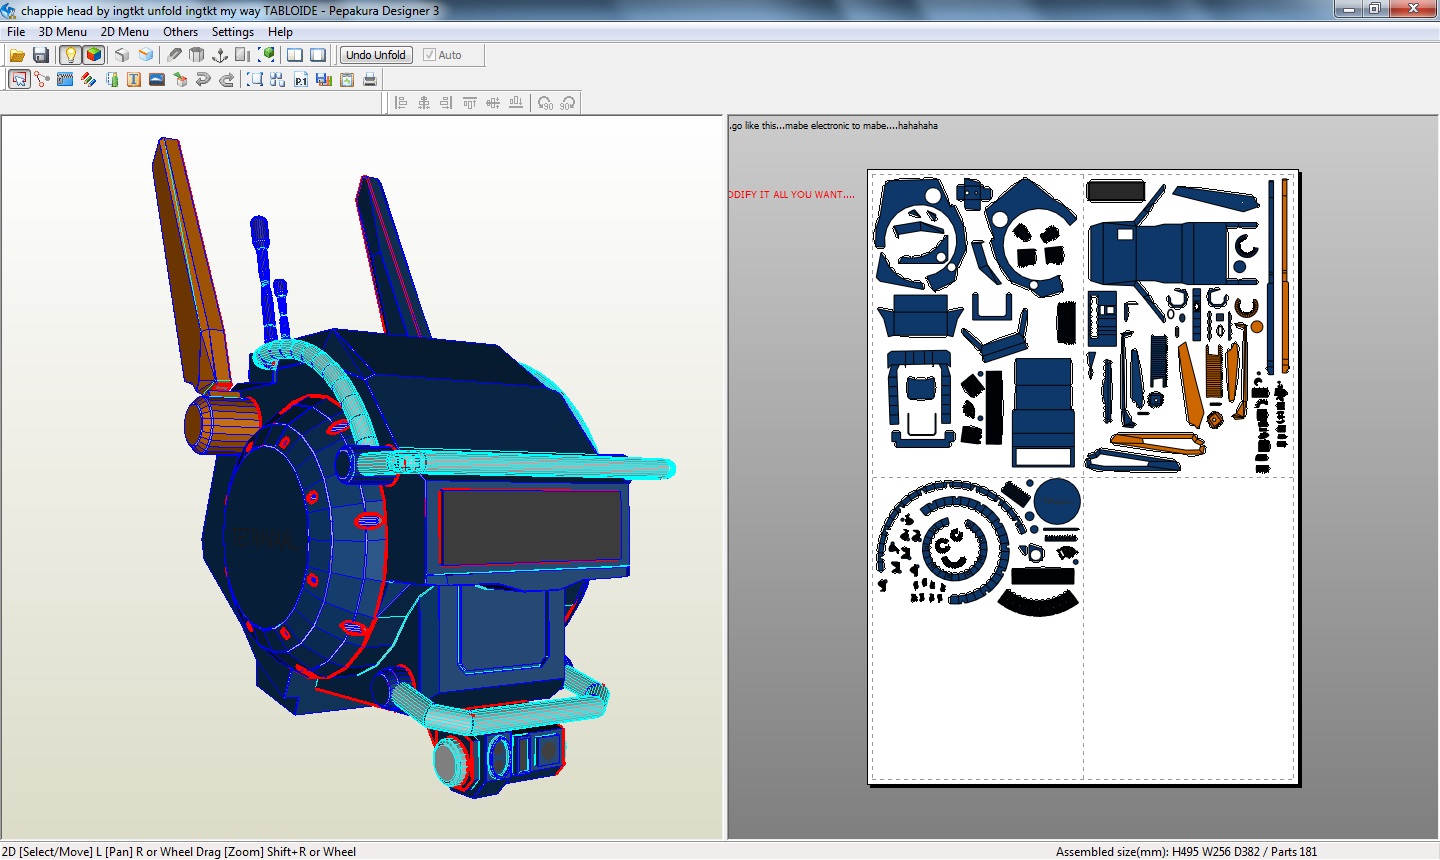
Task: Open the 2D Menu
Action: (125, 32)
